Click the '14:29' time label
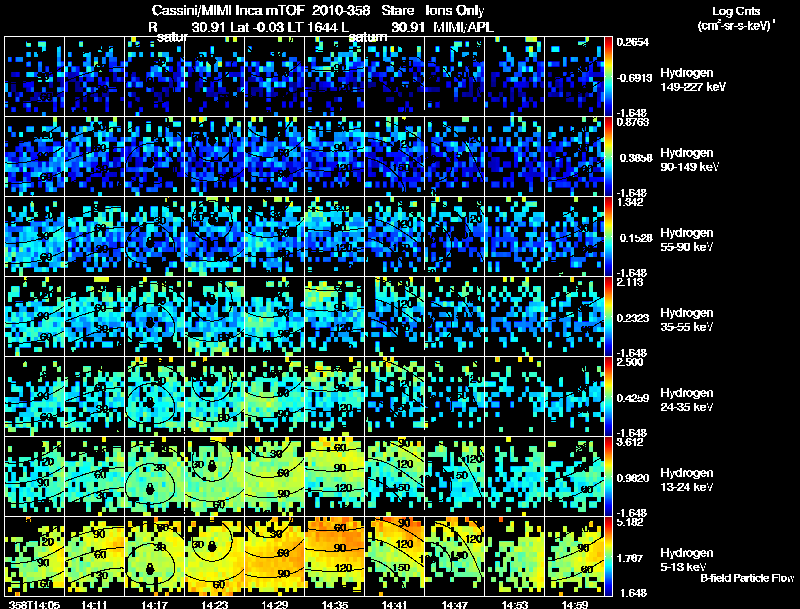The height and width of the screenshot is (609, 800). click(274, 604)
